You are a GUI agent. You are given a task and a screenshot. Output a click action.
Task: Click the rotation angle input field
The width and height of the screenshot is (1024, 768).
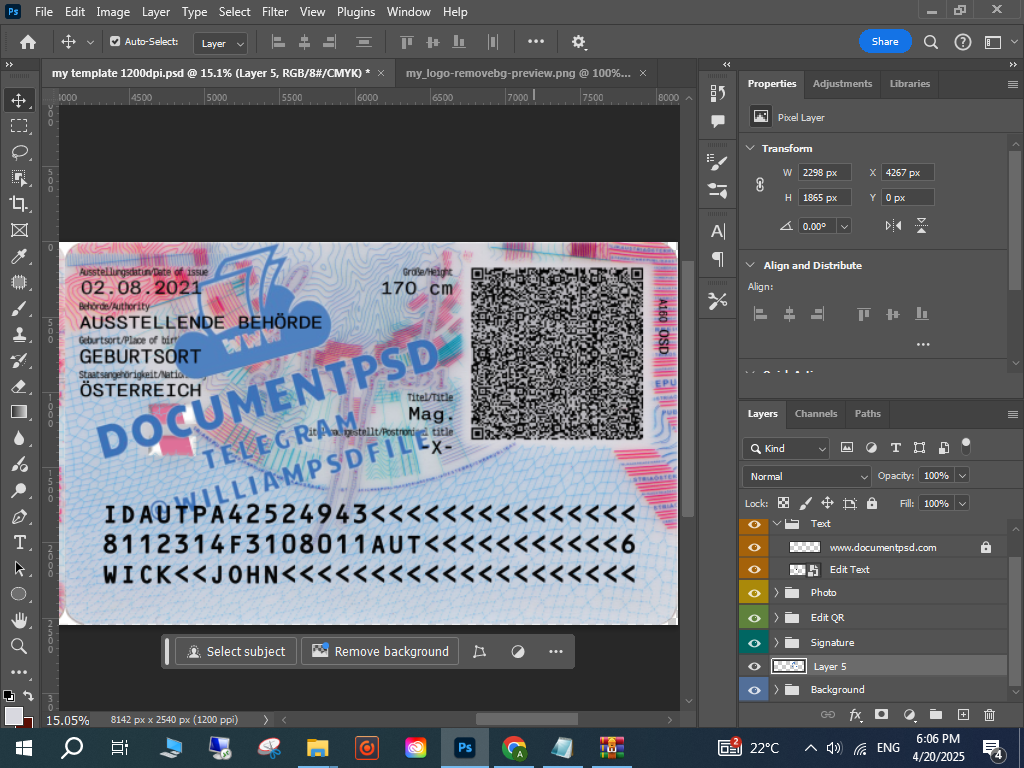(x=818, y=226)
